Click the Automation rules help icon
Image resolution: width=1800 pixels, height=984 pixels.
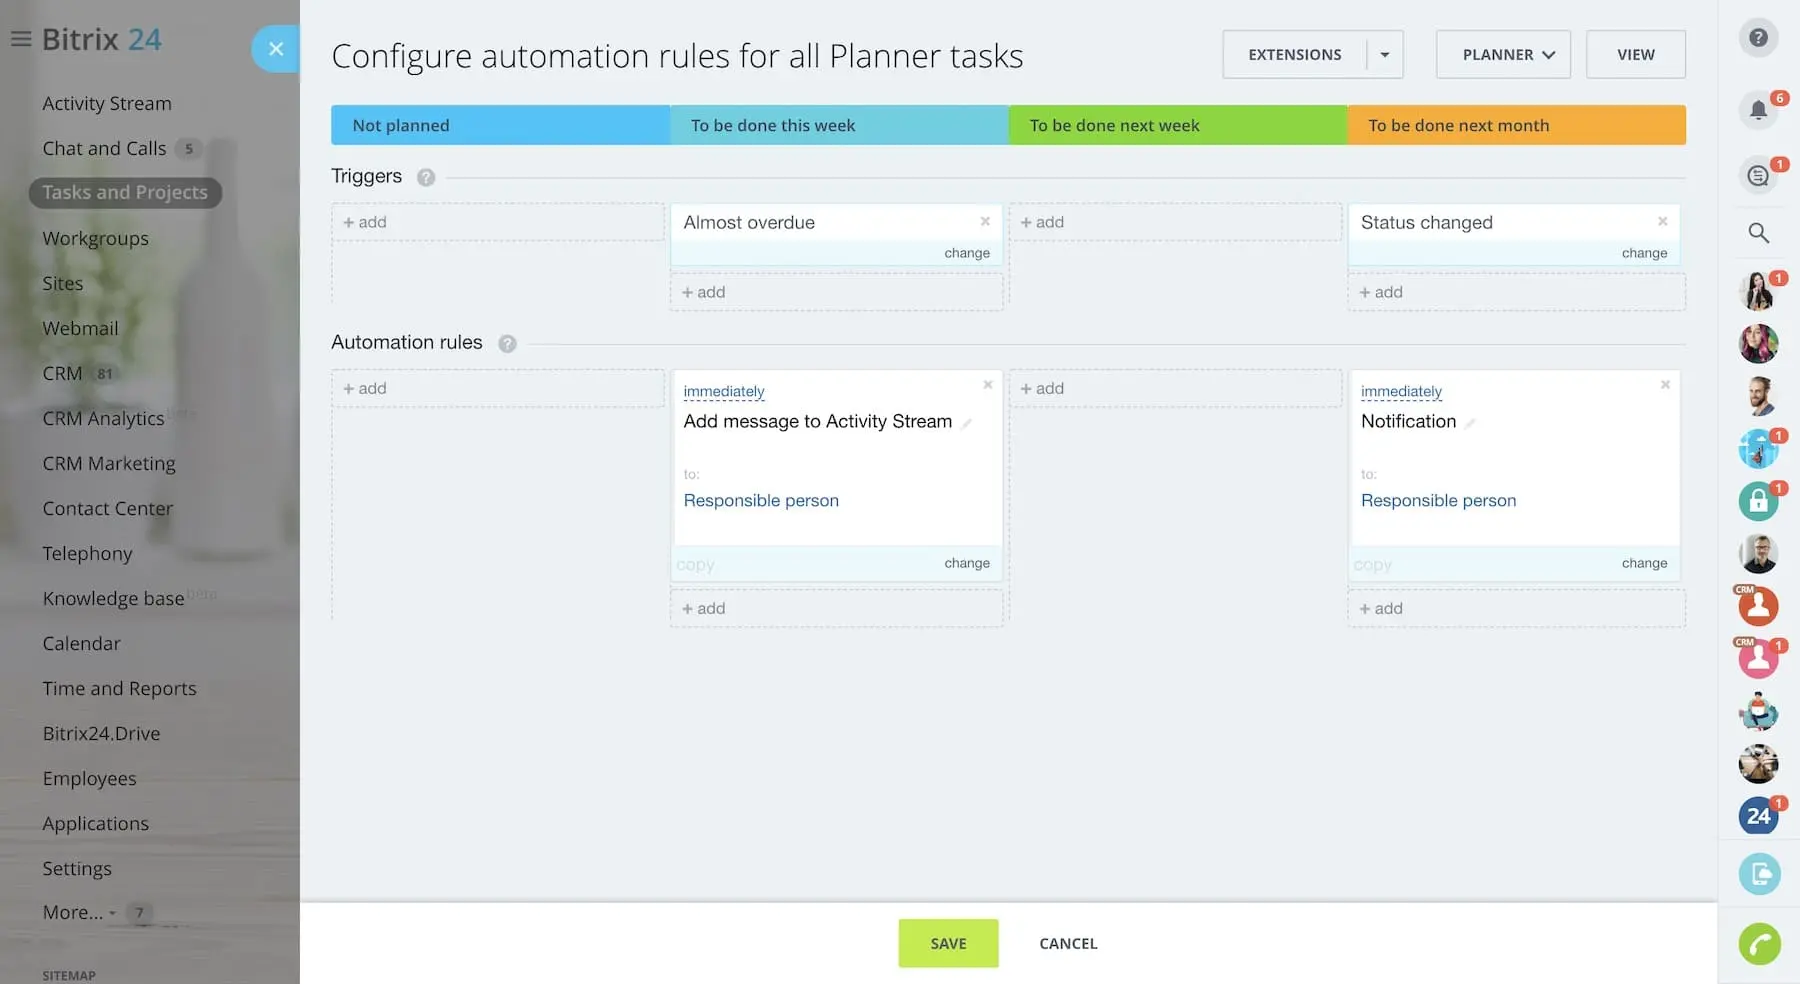click(507, 344)
